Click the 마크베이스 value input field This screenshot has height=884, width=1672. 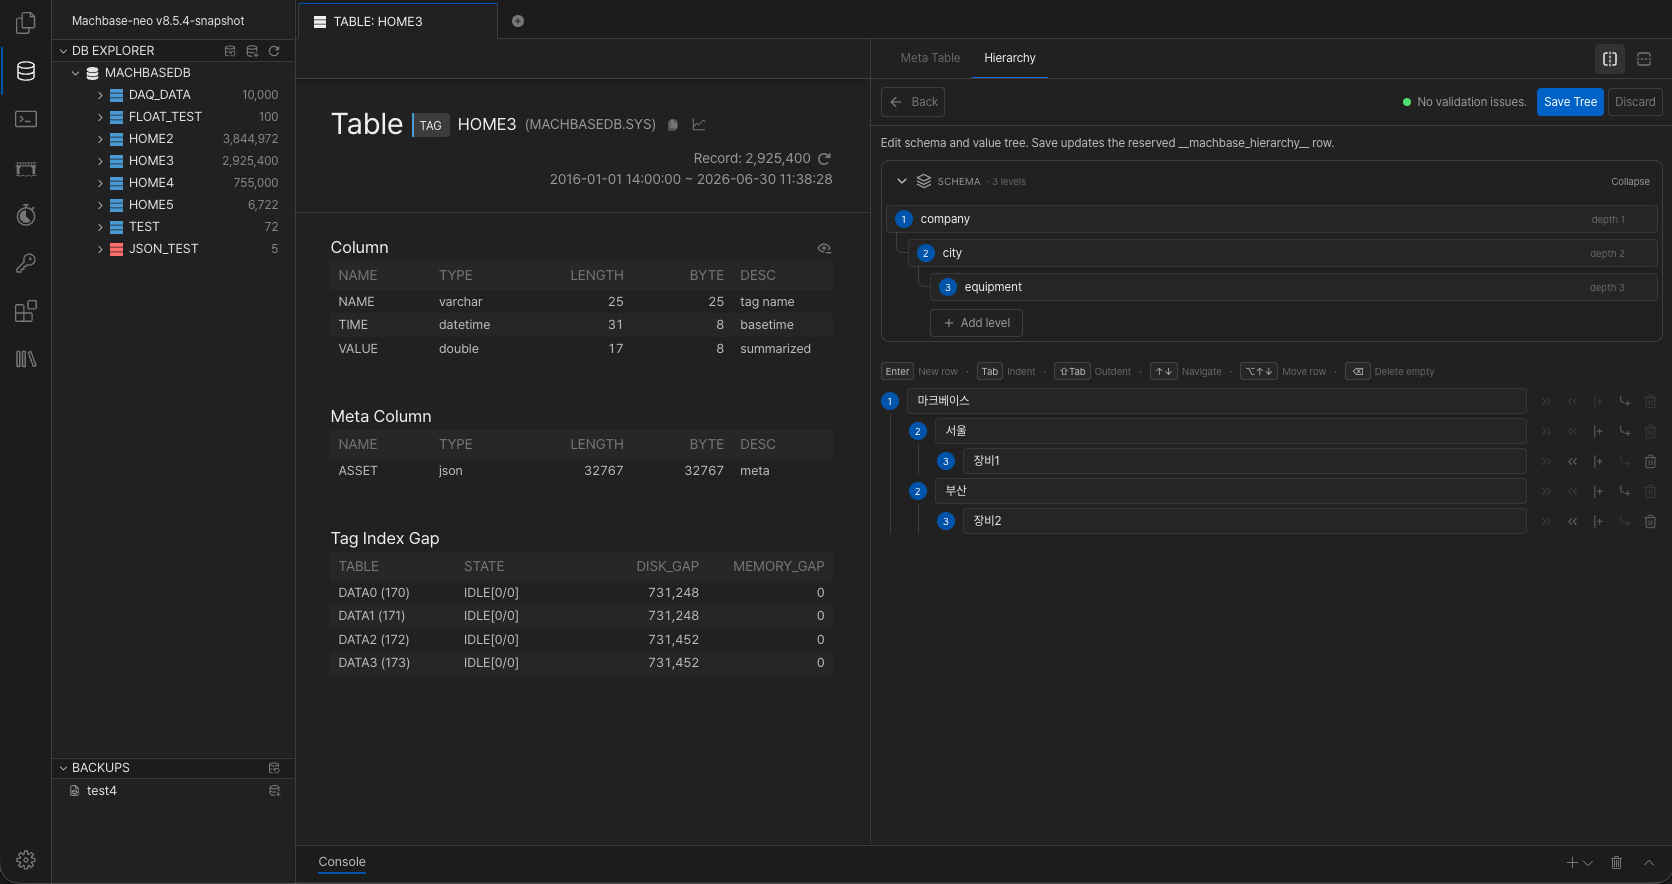1216,401
